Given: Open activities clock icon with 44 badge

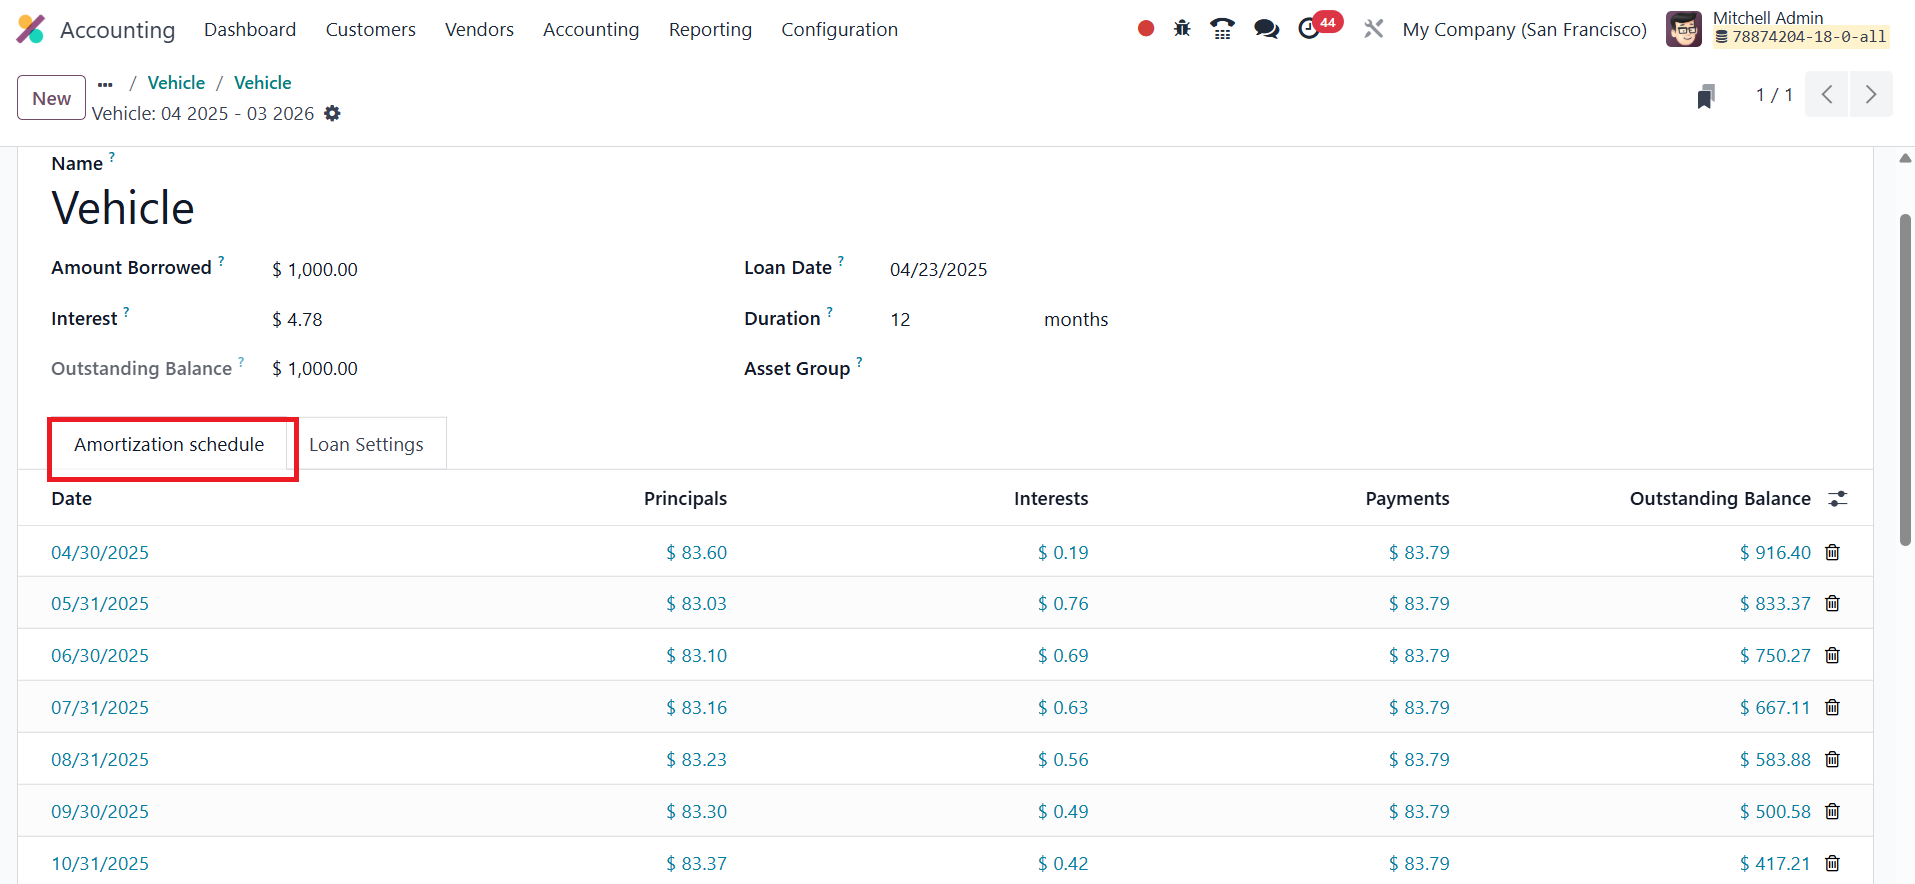Looking at the screenshot, I should (1310, 29).
